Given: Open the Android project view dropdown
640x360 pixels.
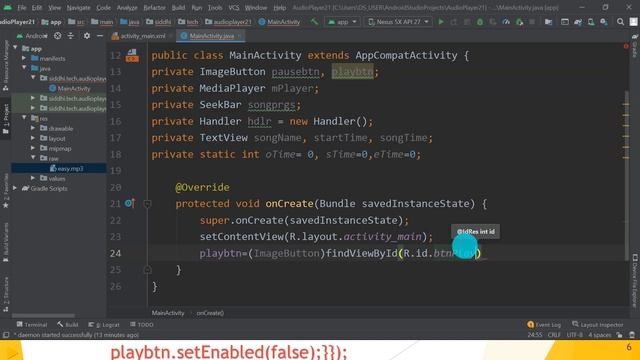Looking at the screenshot, I should coord(32,36).
